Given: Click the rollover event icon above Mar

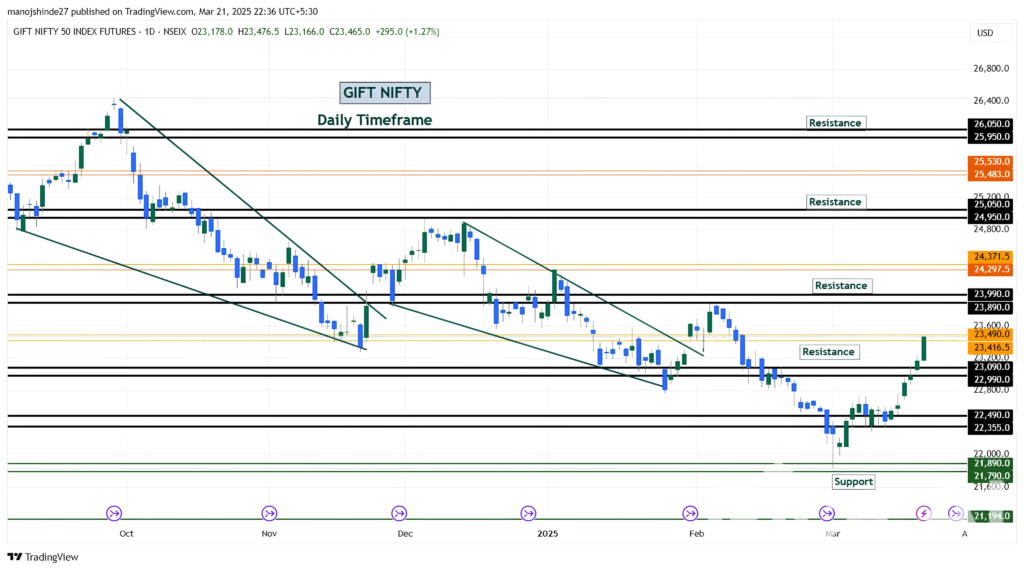Looking at the screenshot, I should 827,514.
